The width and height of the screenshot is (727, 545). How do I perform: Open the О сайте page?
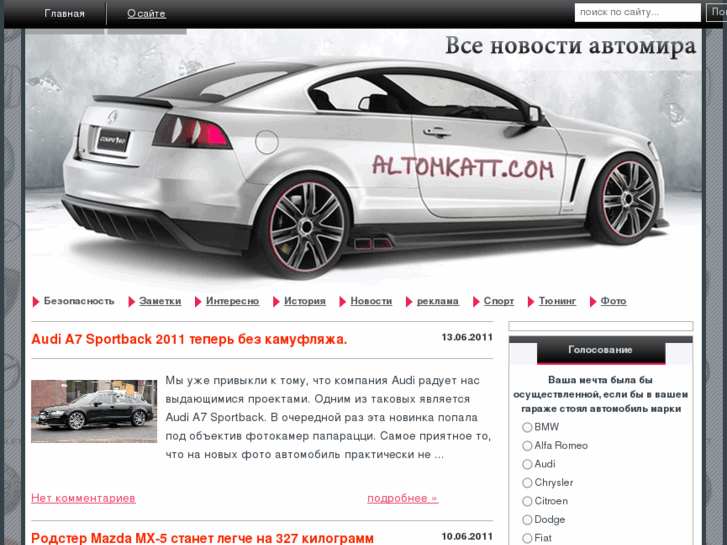point(146,13)
